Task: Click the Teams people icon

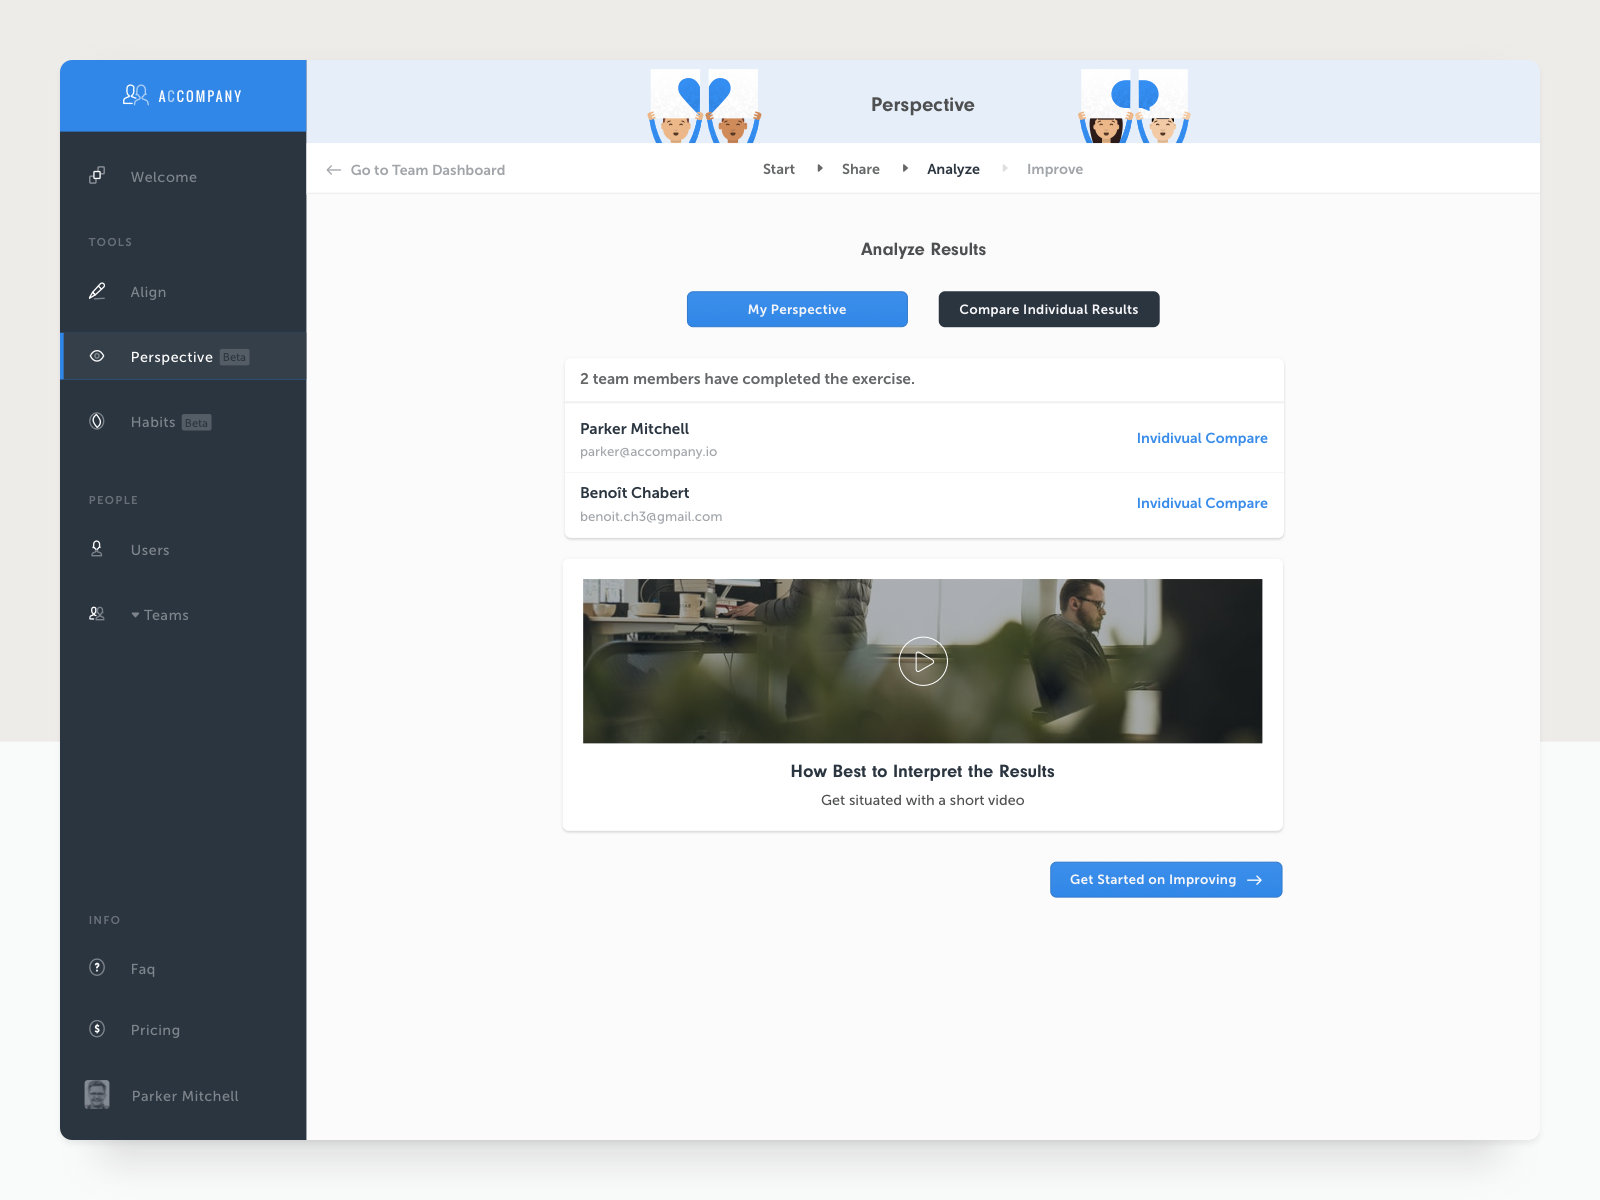Action: [97, 614]
